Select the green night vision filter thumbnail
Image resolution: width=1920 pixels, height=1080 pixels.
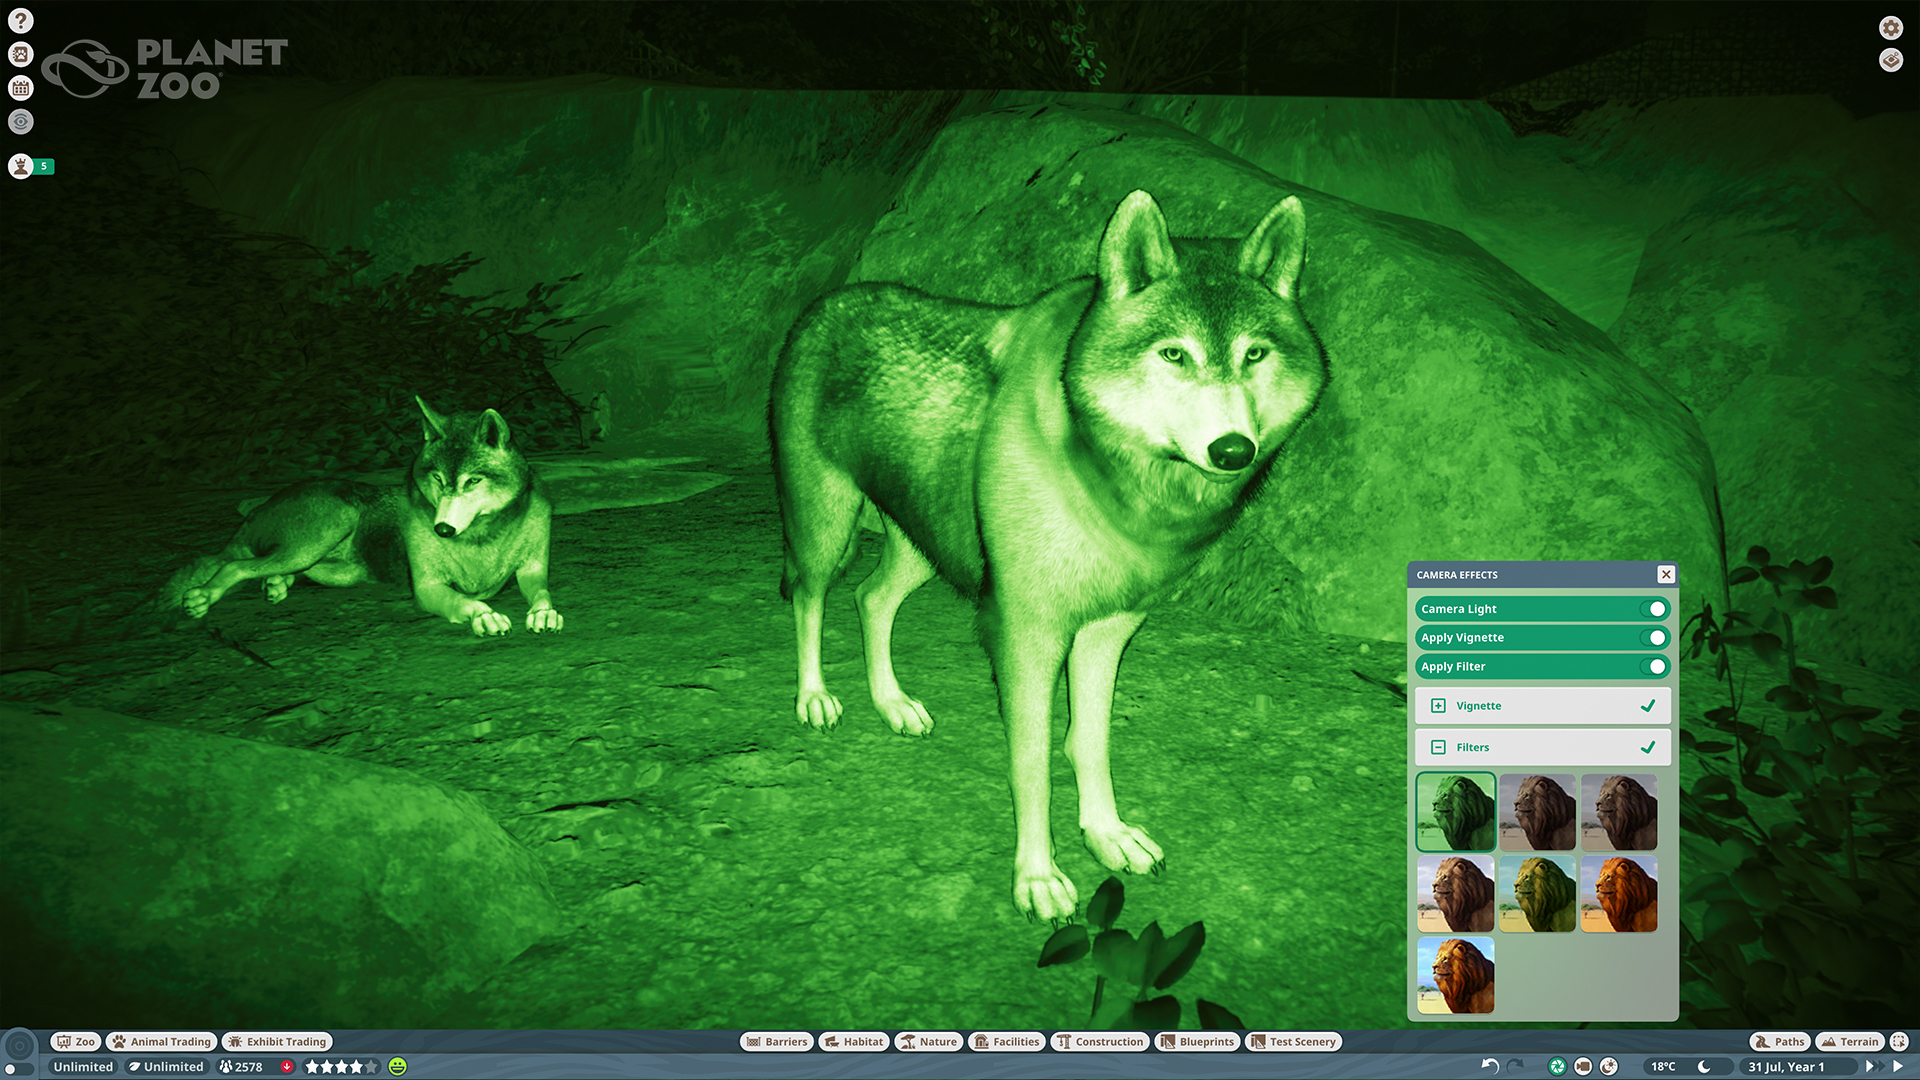[1456, 812]
